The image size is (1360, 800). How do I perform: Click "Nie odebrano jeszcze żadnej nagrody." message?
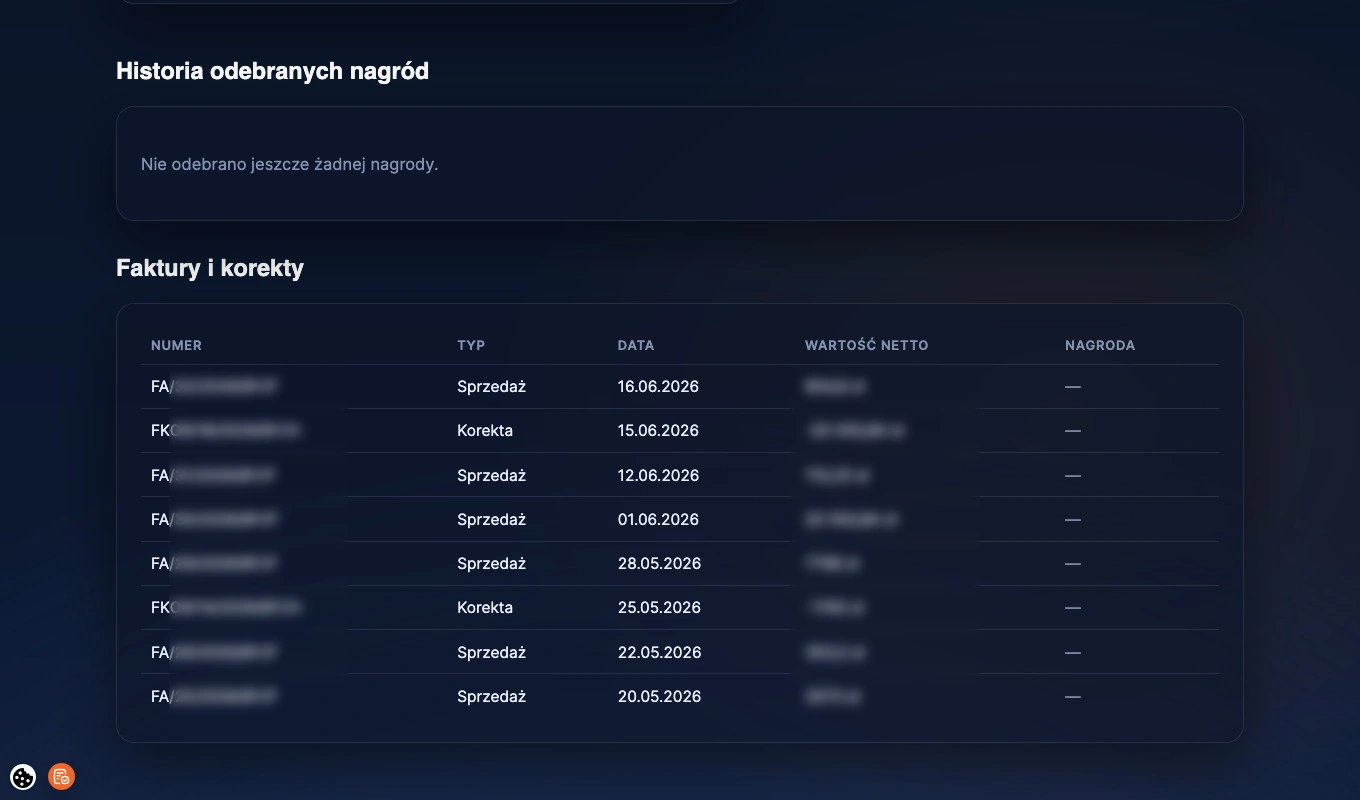290,164
